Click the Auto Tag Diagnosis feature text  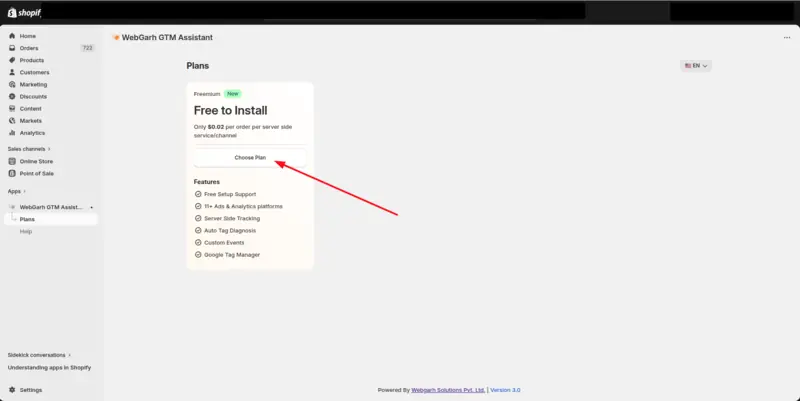click(x=230, y=231)
